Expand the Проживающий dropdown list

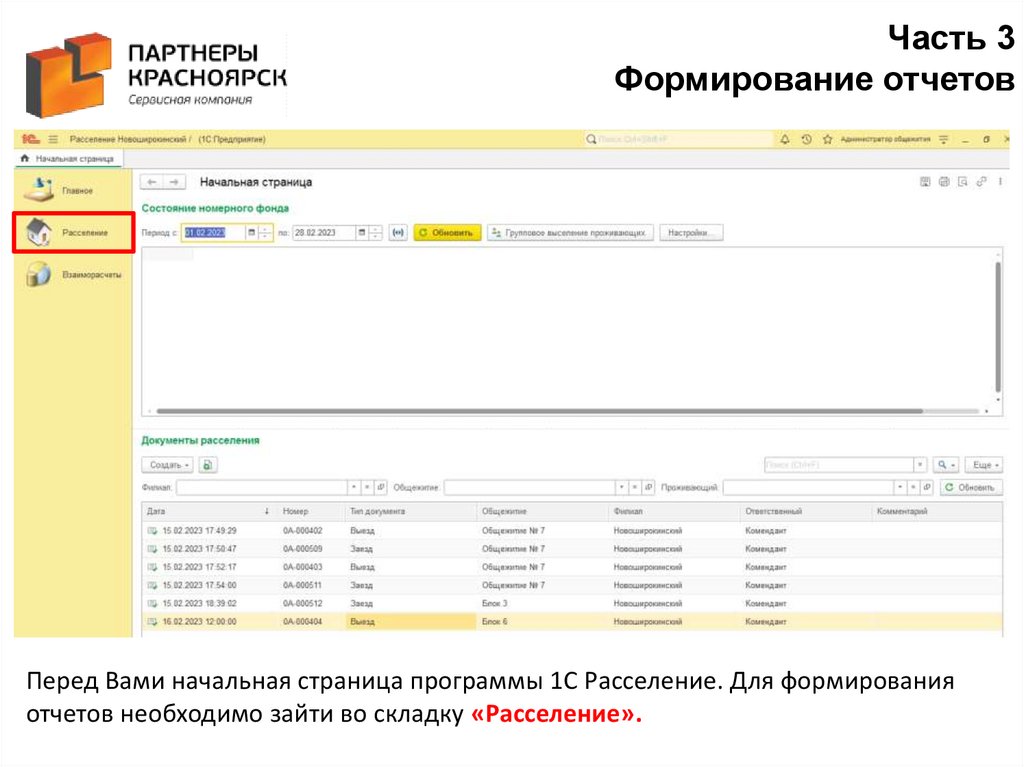[x=900, y=487]
